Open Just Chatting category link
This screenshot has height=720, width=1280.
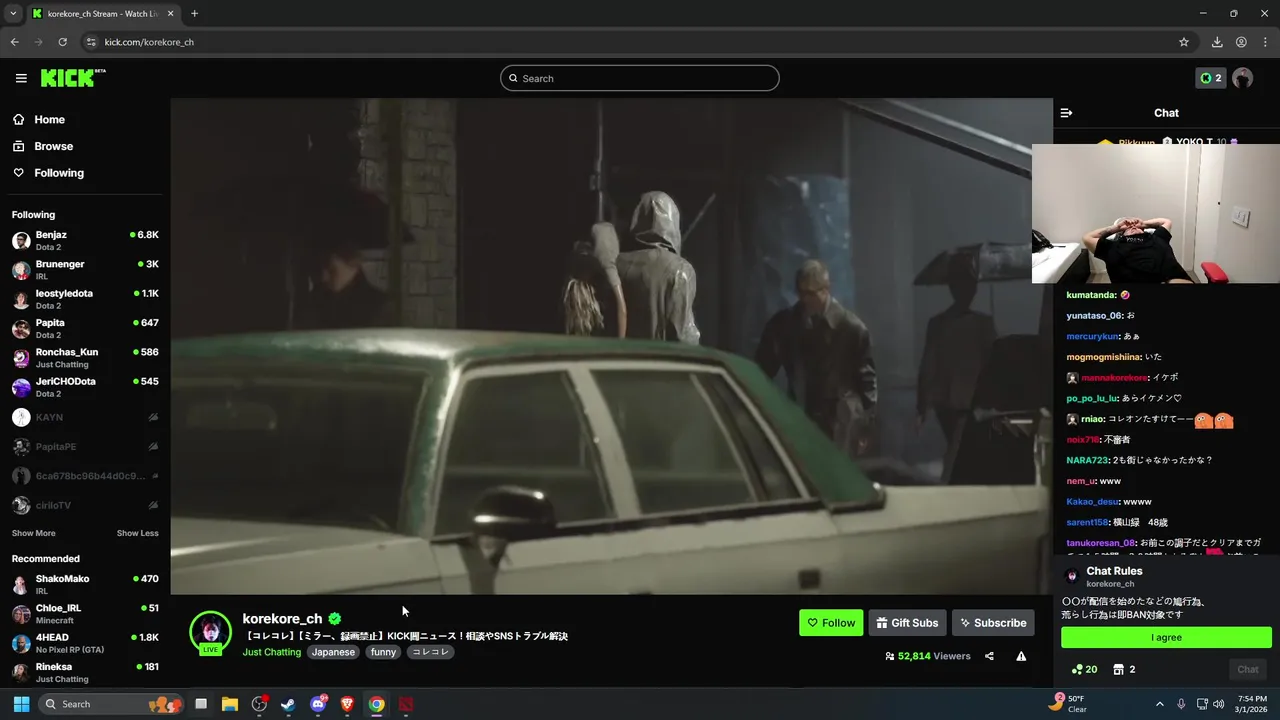[271, 652]
